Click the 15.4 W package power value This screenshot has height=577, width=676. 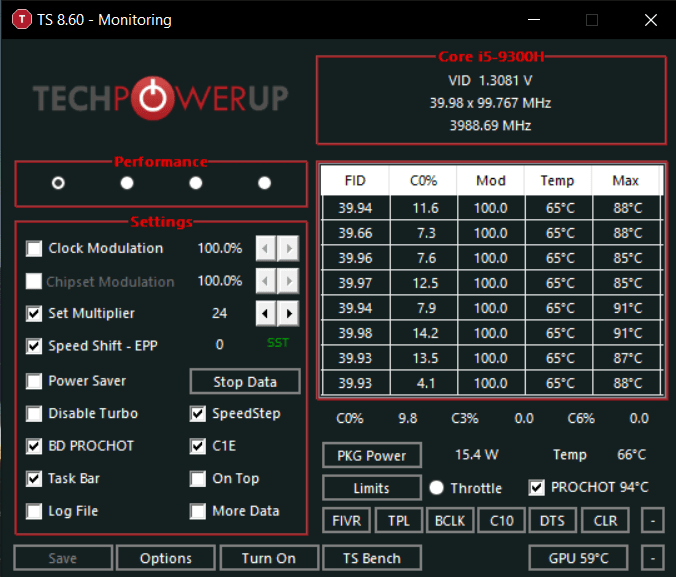tap(477, 455)
